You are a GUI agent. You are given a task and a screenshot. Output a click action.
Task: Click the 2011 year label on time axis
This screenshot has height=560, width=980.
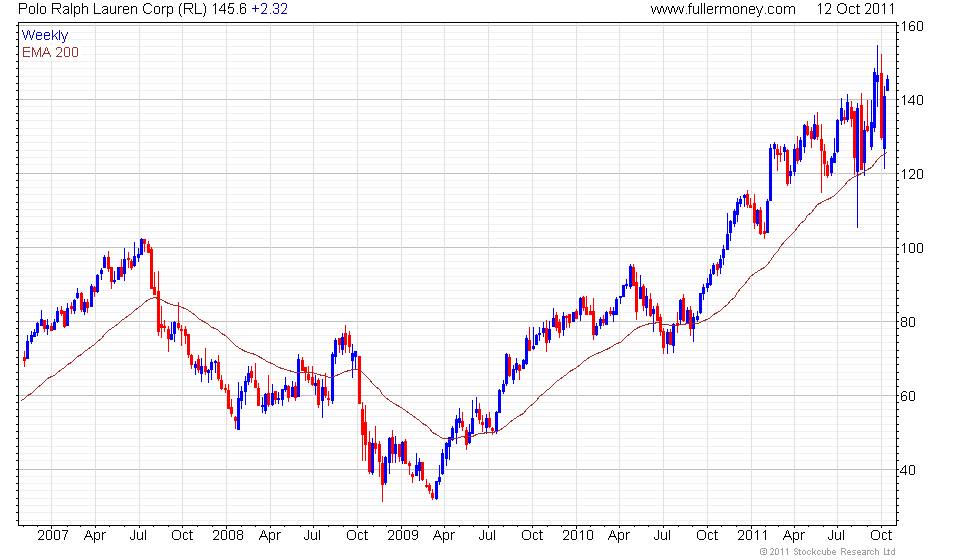pyautogui.click(x=752, y=536)
